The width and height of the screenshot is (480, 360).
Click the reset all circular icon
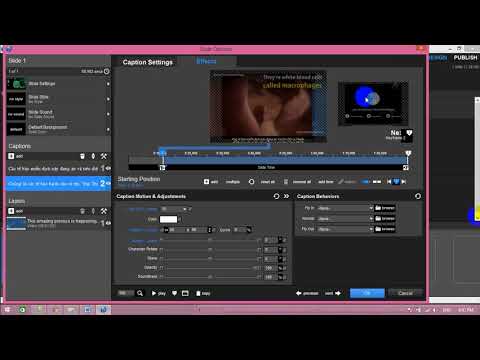pyautogui.click(x=252, y=182)
